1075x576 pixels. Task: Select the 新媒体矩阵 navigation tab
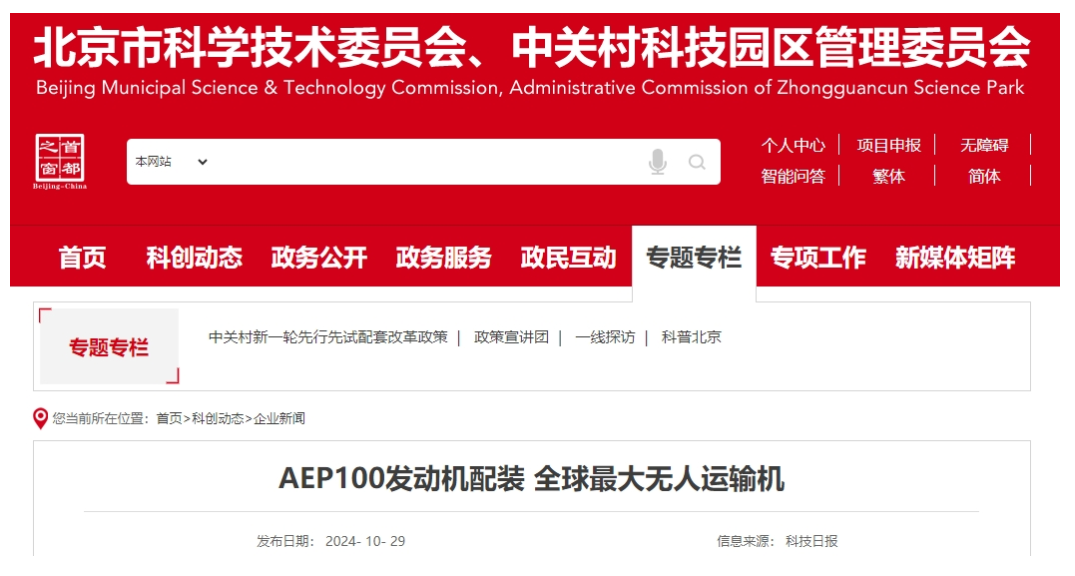pos(955,257)
